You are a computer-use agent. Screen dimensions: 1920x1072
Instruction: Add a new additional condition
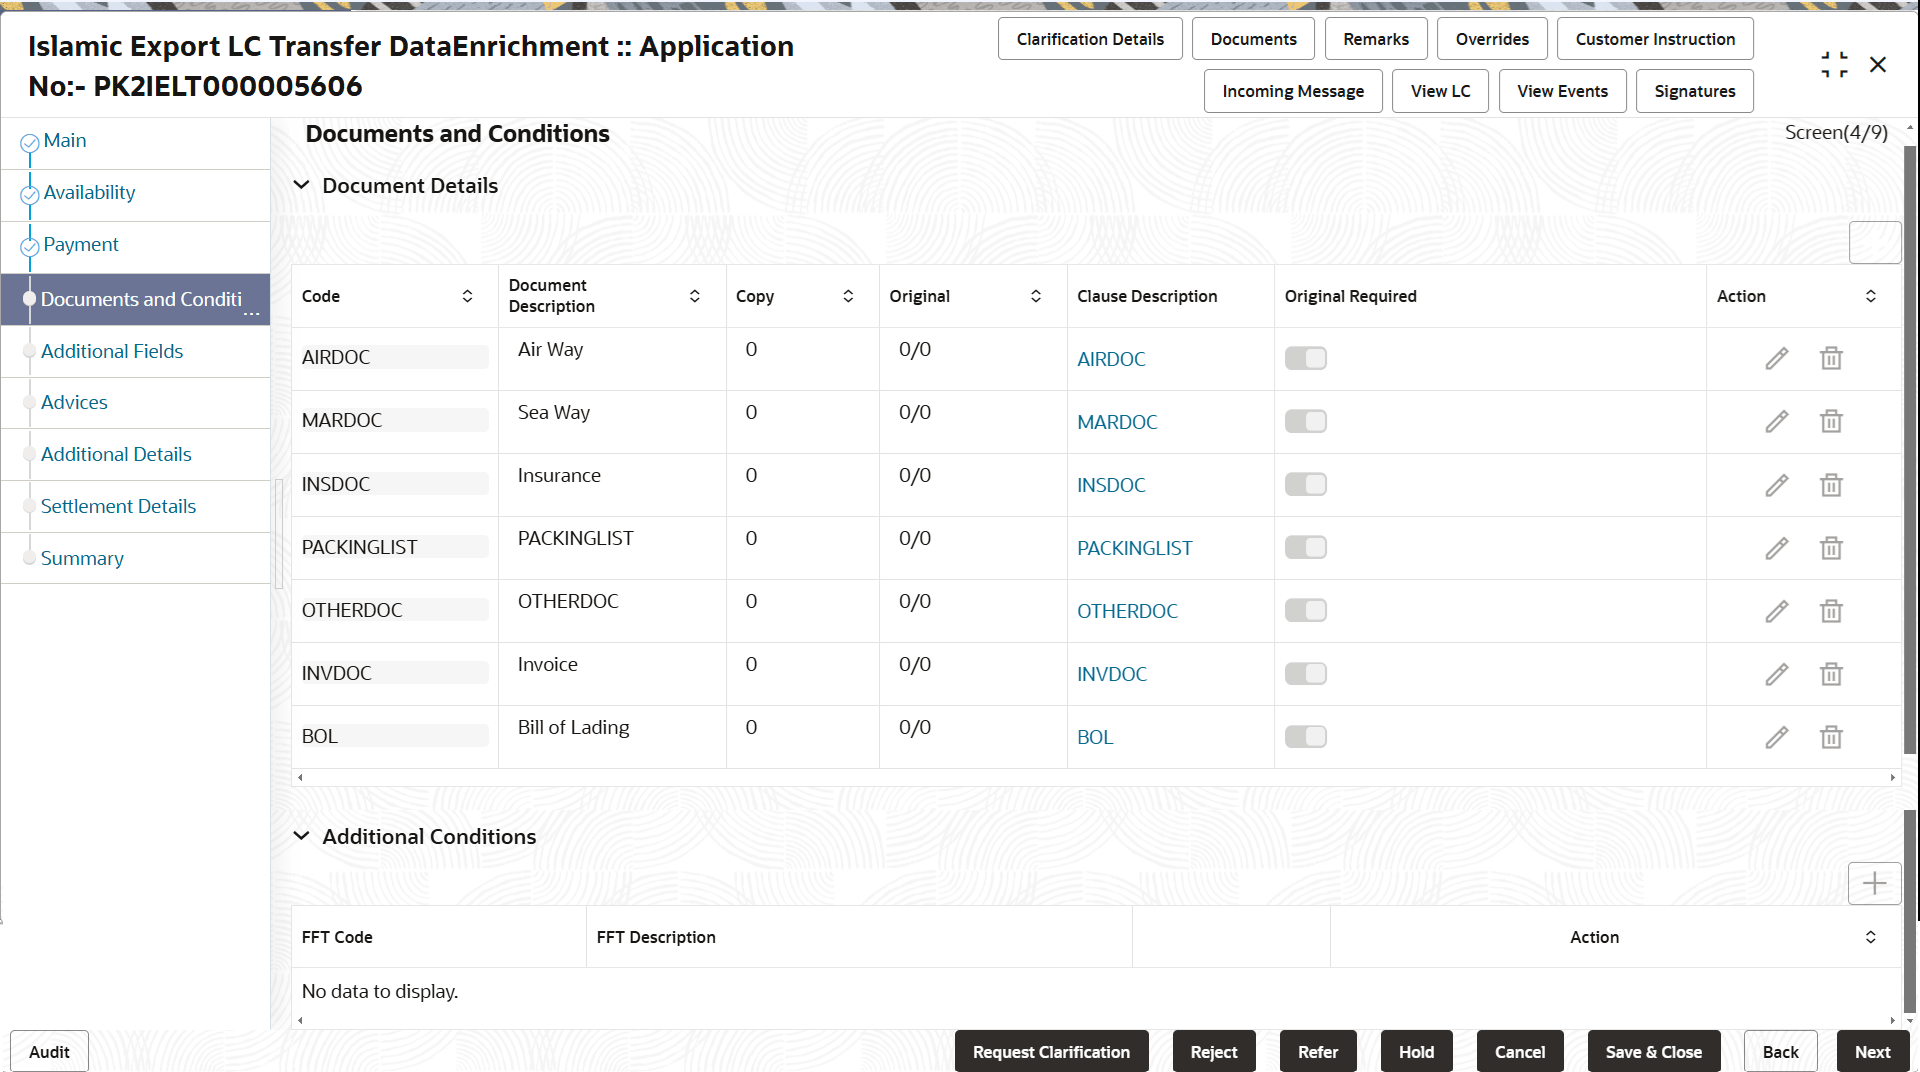pyautogui.click(x=1874, y=883)
